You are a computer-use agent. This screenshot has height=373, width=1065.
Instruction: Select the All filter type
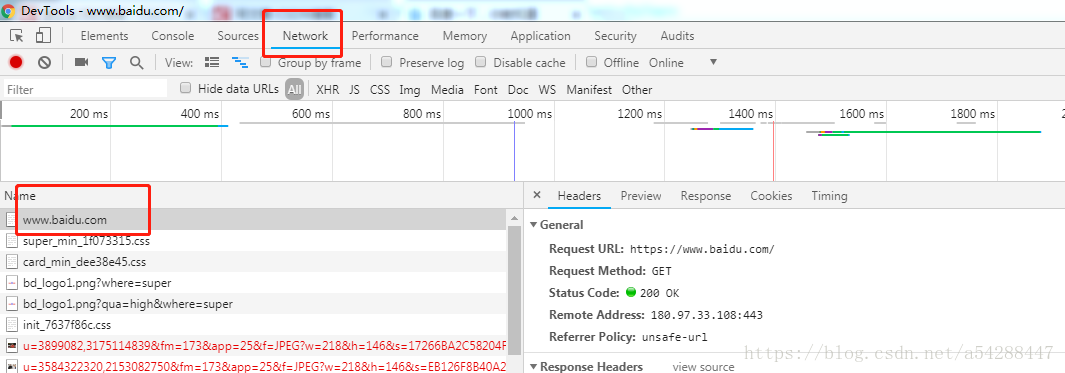pos(294,89)
